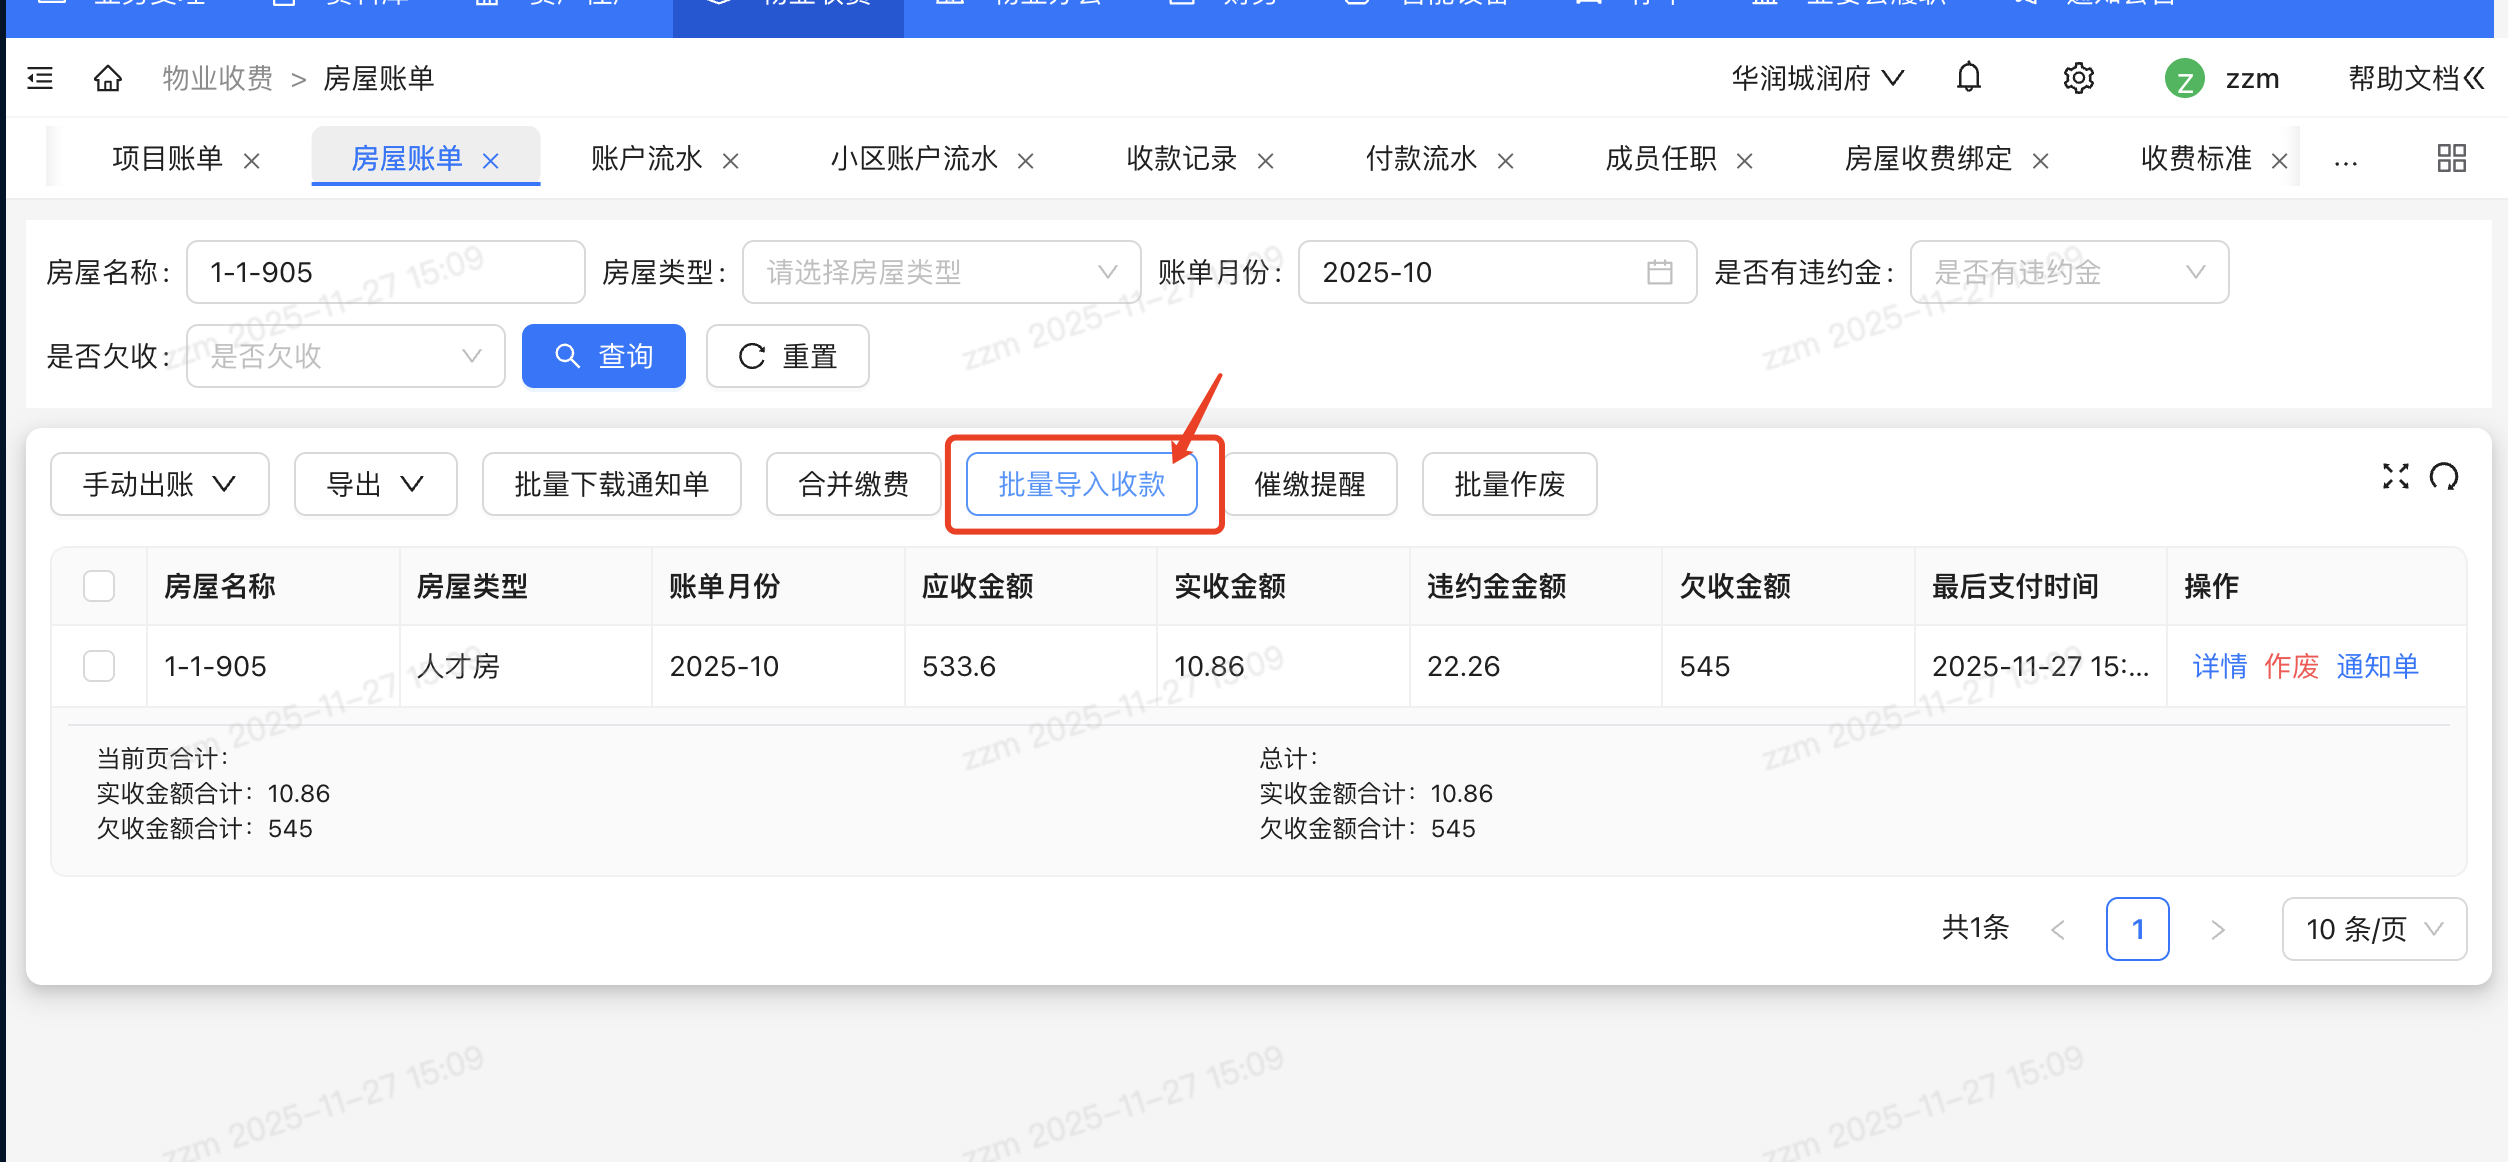Switch to the 项目账单 tab
This screenshot has width=2508, height=1162.
[x=167, y=159]
